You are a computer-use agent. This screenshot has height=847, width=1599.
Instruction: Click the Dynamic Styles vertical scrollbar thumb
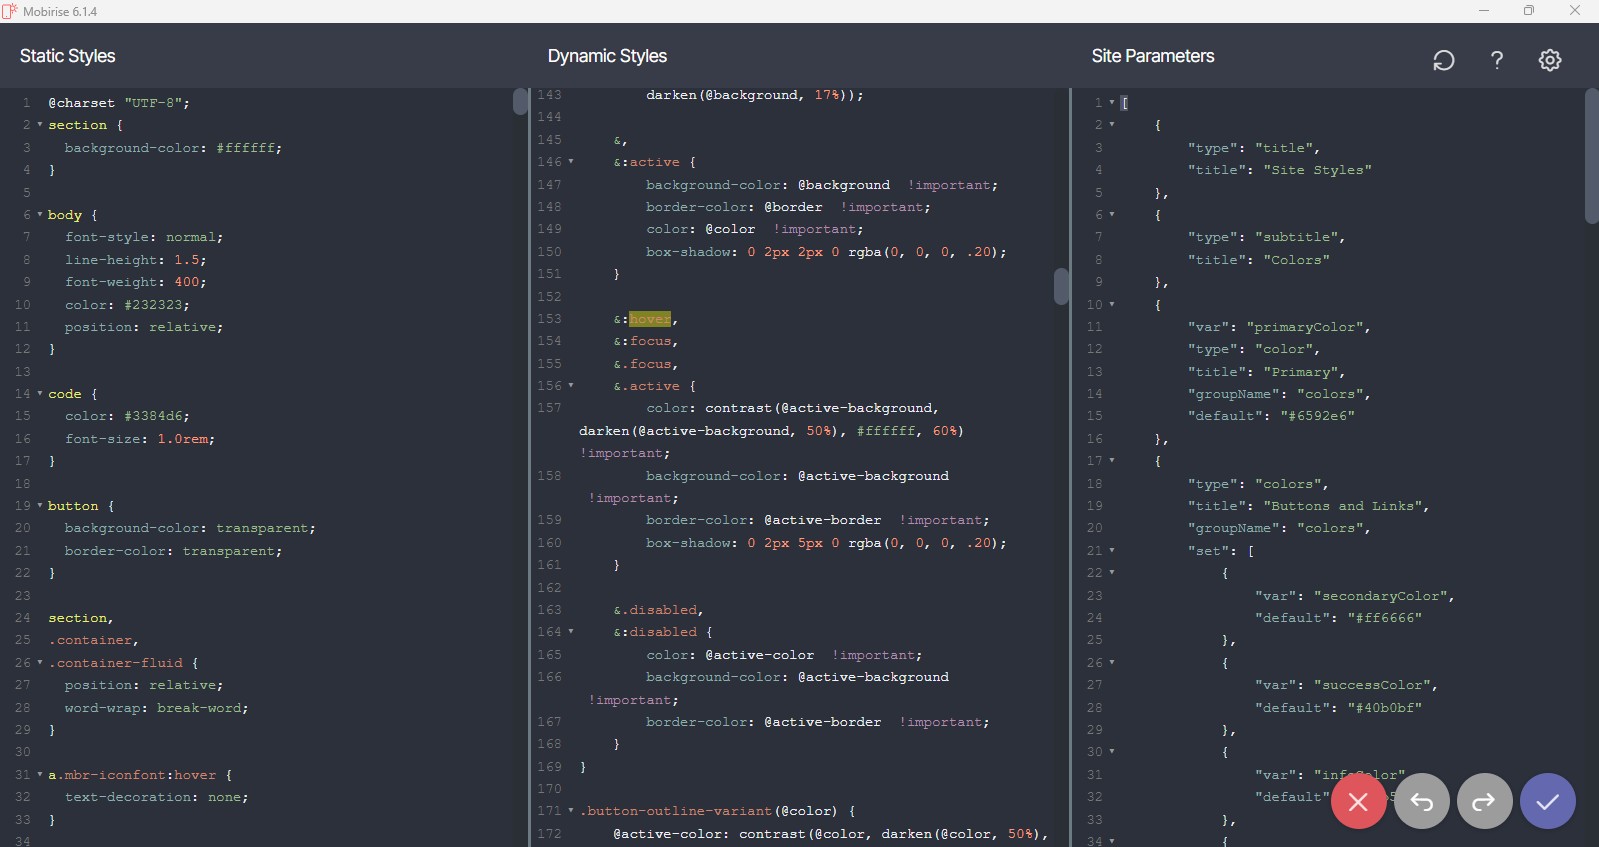pyautogui.click(x=1061, y=286)
